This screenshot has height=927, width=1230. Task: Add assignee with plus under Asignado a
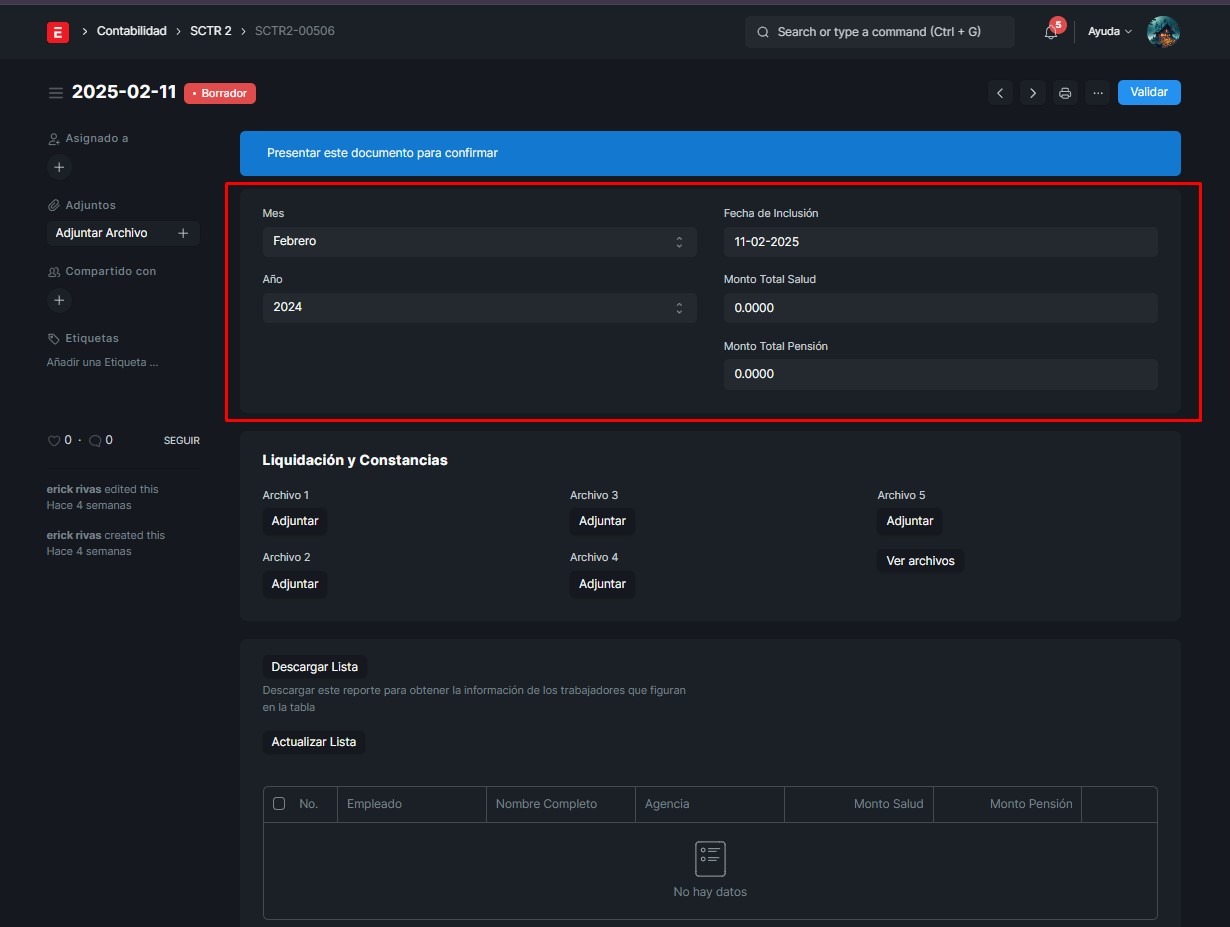click(59, 167)
